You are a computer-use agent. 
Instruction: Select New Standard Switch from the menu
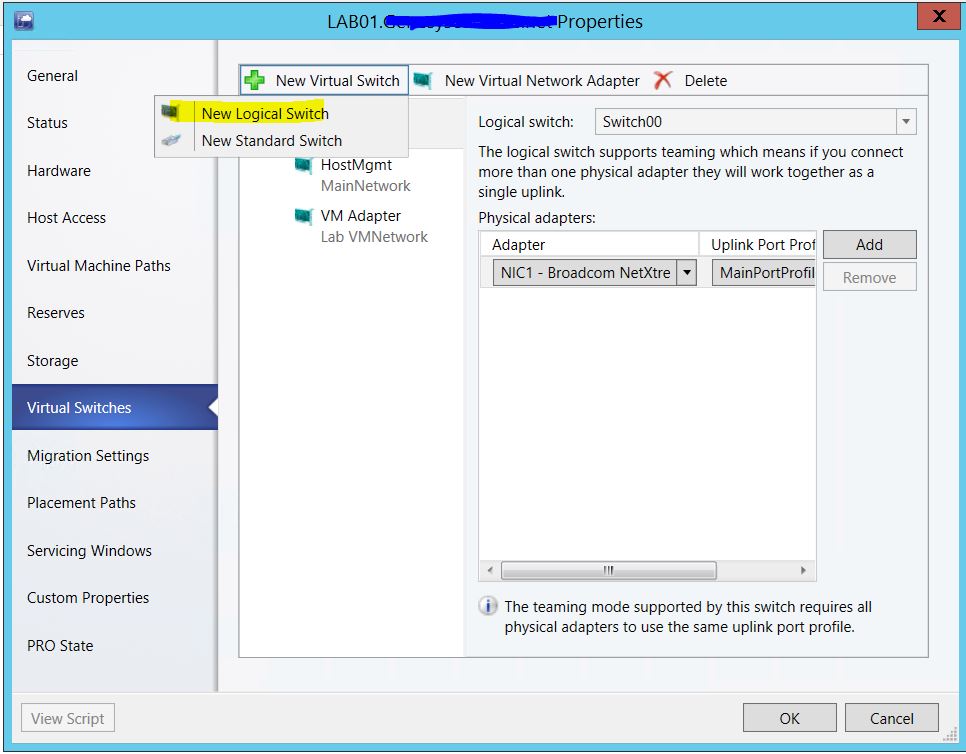click(x=273, y=140)
